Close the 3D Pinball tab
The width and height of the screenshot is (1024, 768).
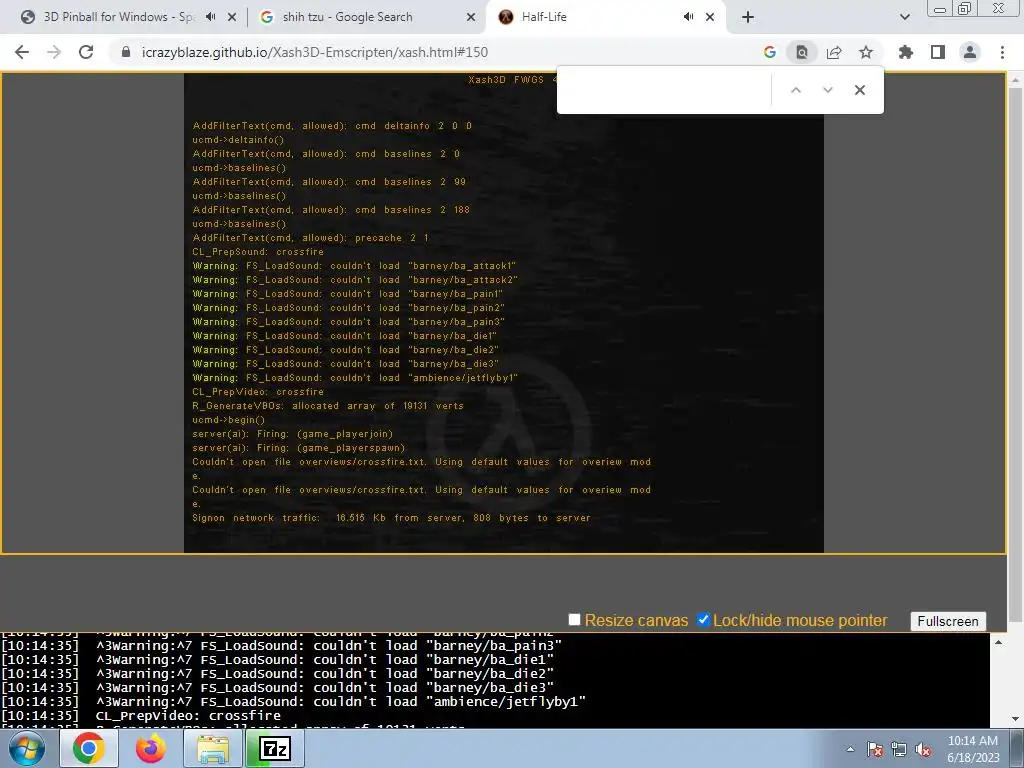[x=232, y=17]
